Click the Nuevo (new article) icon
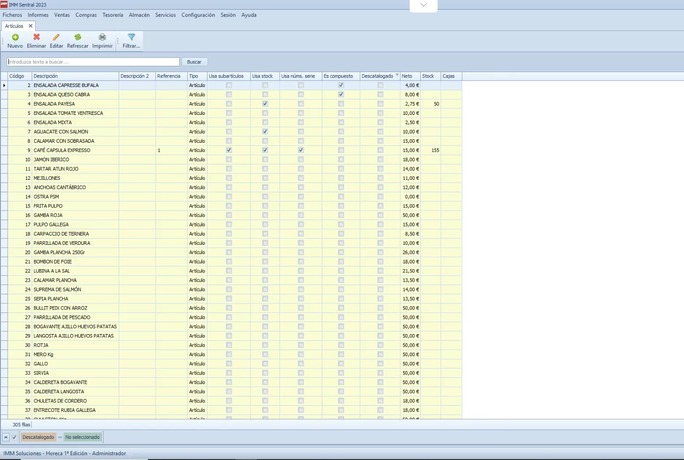Image resolution: width=684 pixels, height=460 pixels. click(15, 38)
